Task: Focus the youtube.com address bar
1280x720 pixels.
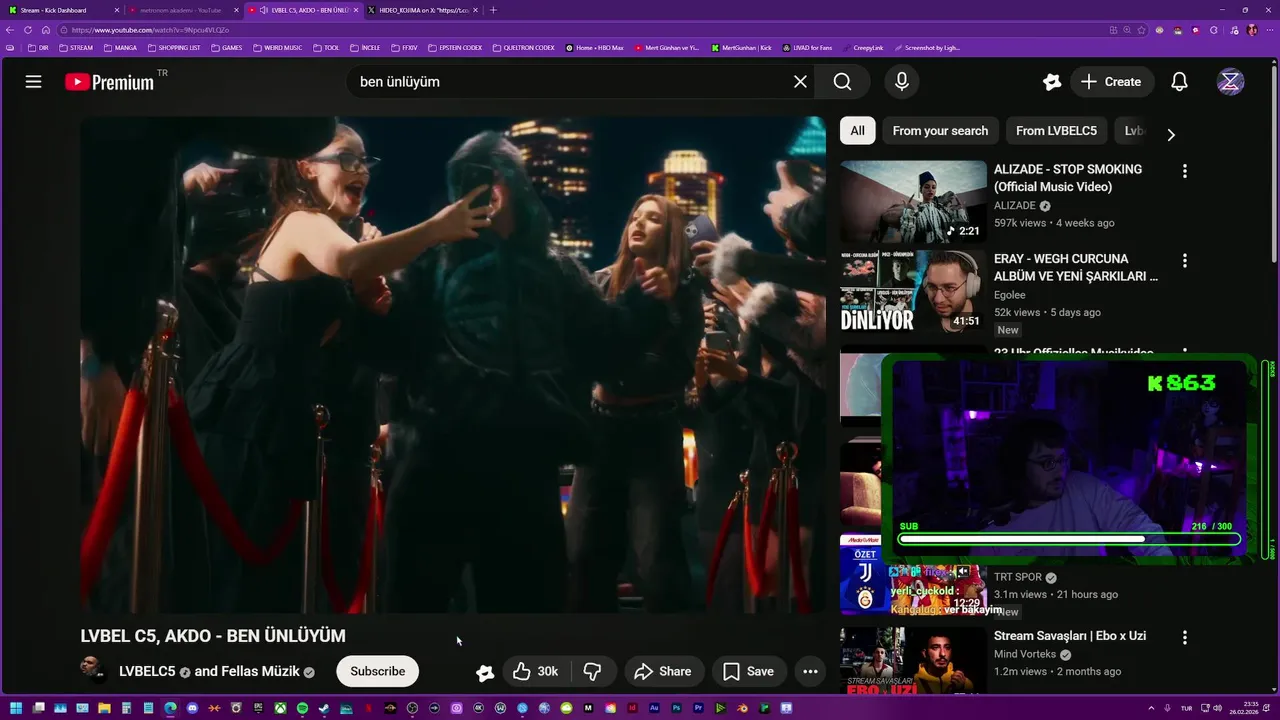Action: pos(580,30)
